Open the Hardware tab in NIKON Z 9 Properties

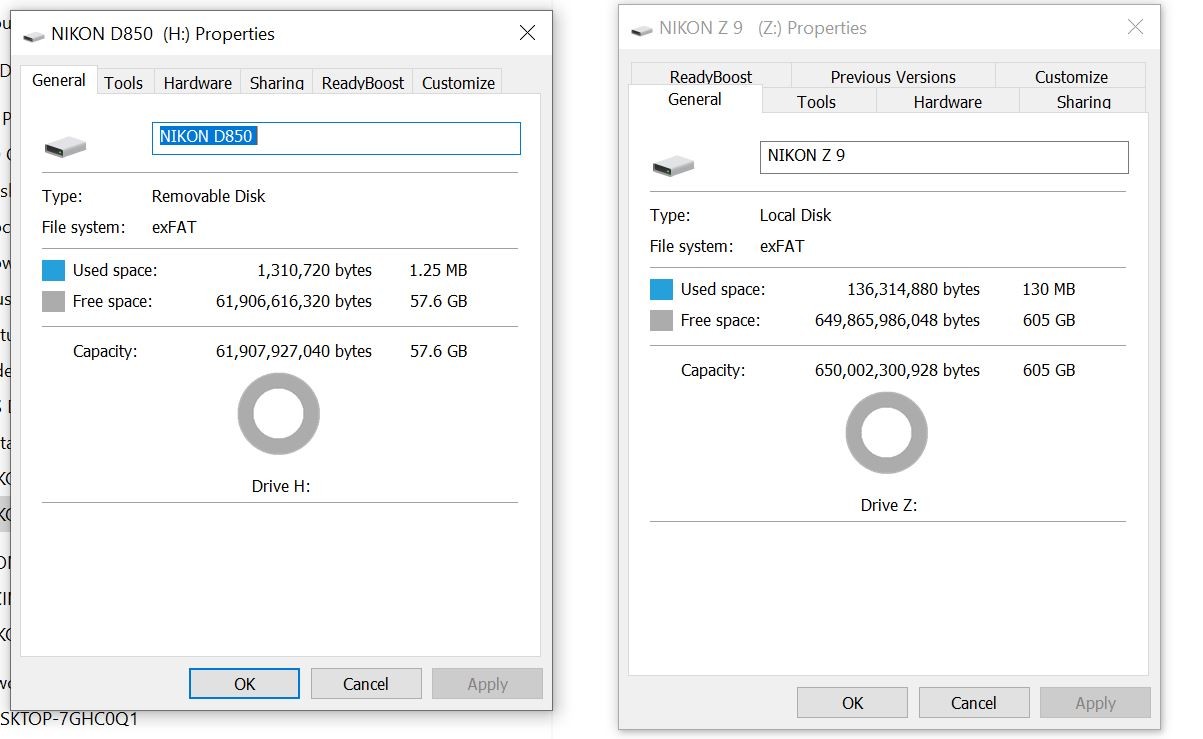(947, 102)
